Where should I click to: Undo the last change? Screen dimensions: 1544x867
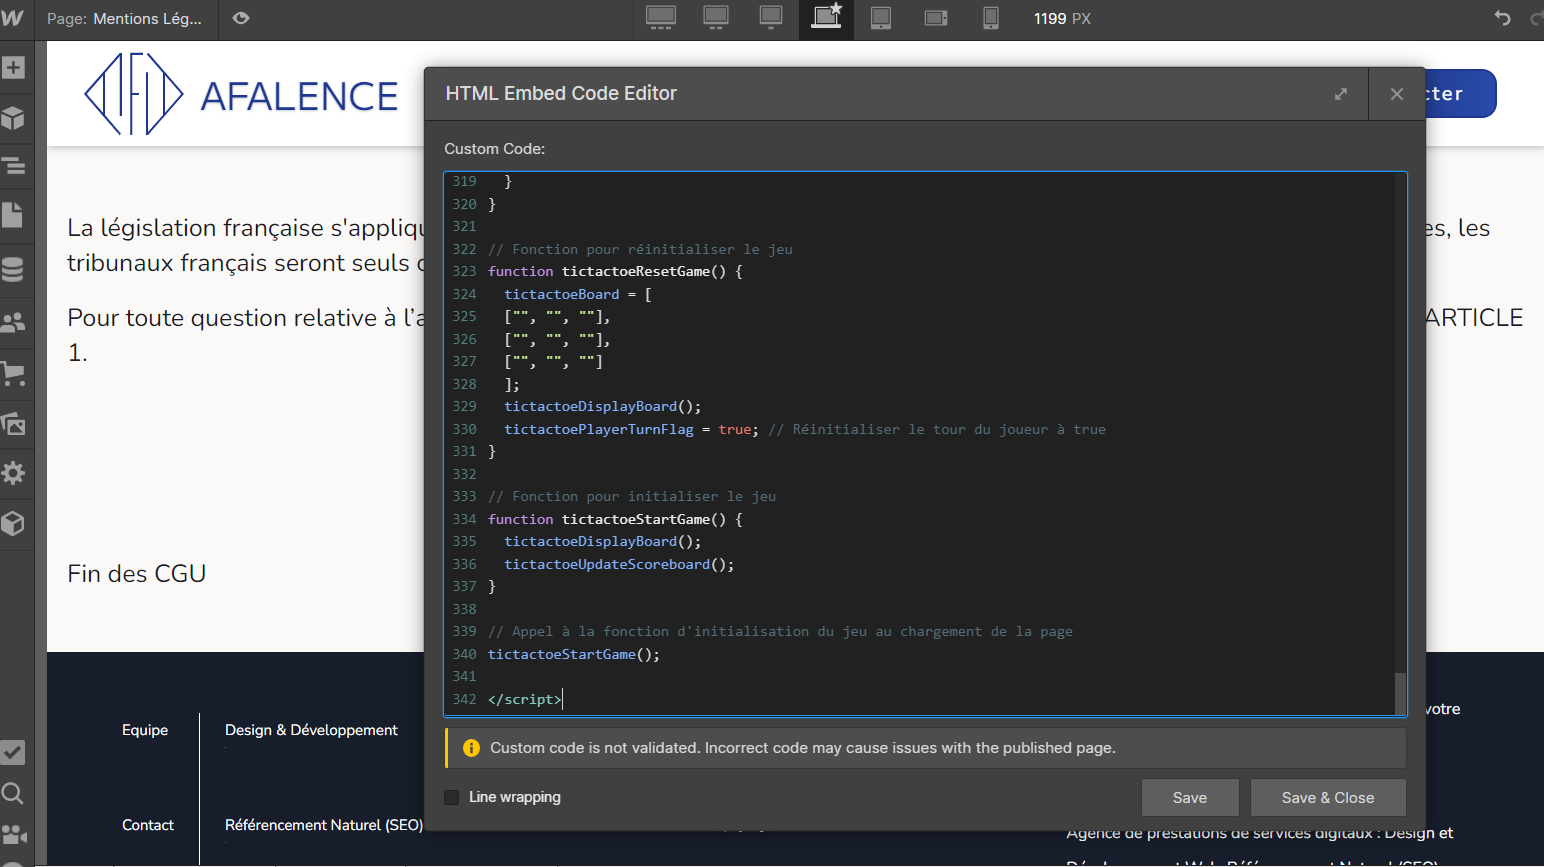click(1502, 18)
